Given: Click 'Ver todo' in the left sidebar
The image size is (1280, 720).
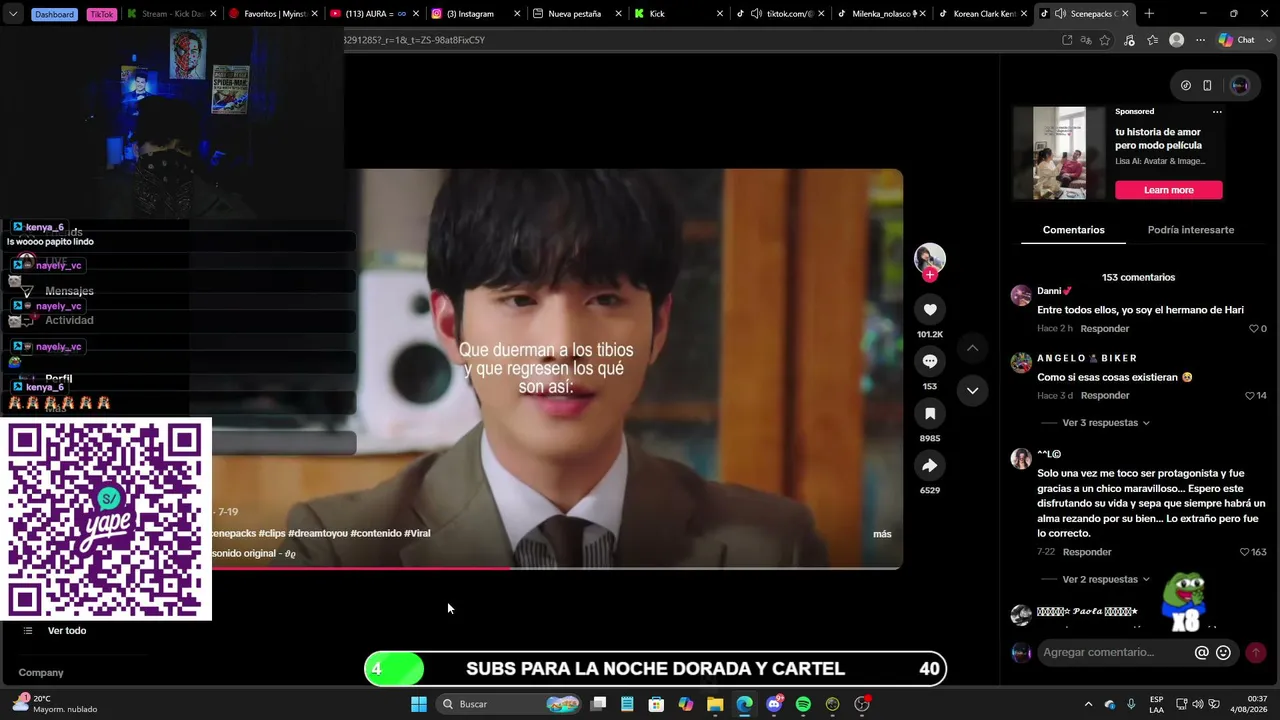Looking at the screenshot, I should click(x=67, y=631).
